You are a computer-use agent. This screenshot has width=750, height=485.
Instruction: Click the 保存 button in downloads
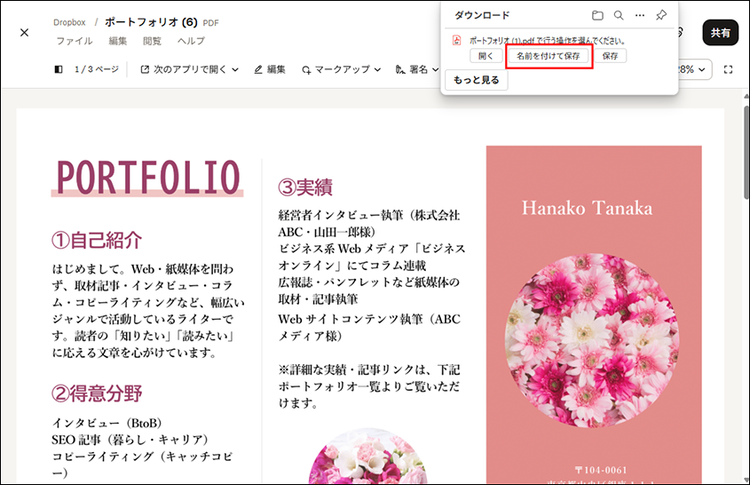[610, 56]
